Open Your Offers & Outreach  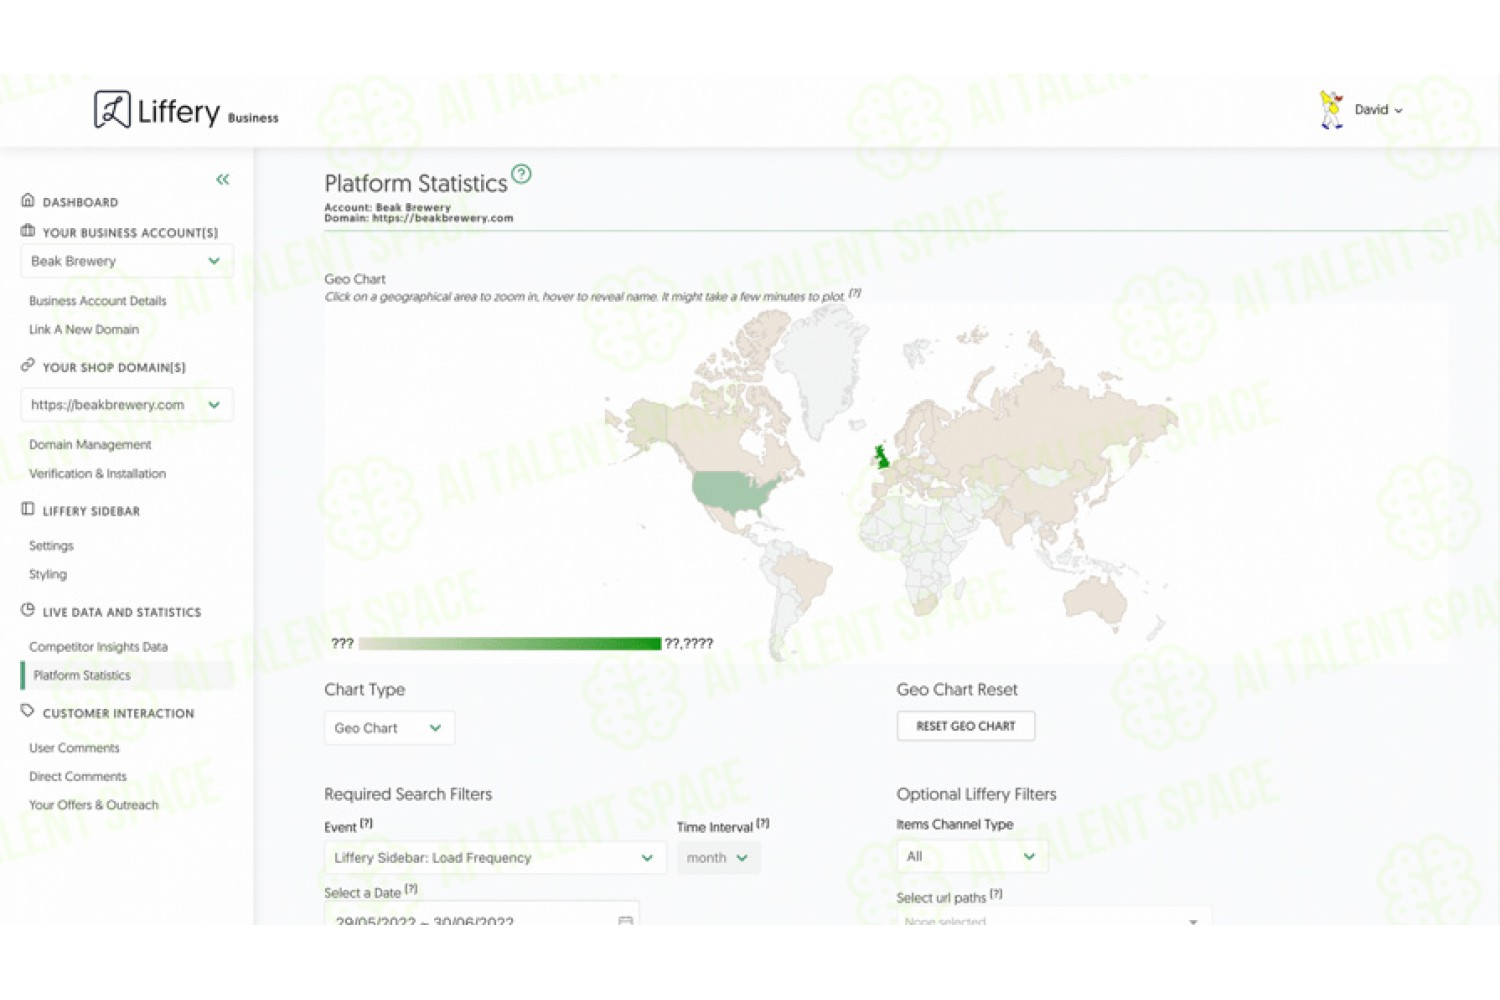click(x=94, y=804)
